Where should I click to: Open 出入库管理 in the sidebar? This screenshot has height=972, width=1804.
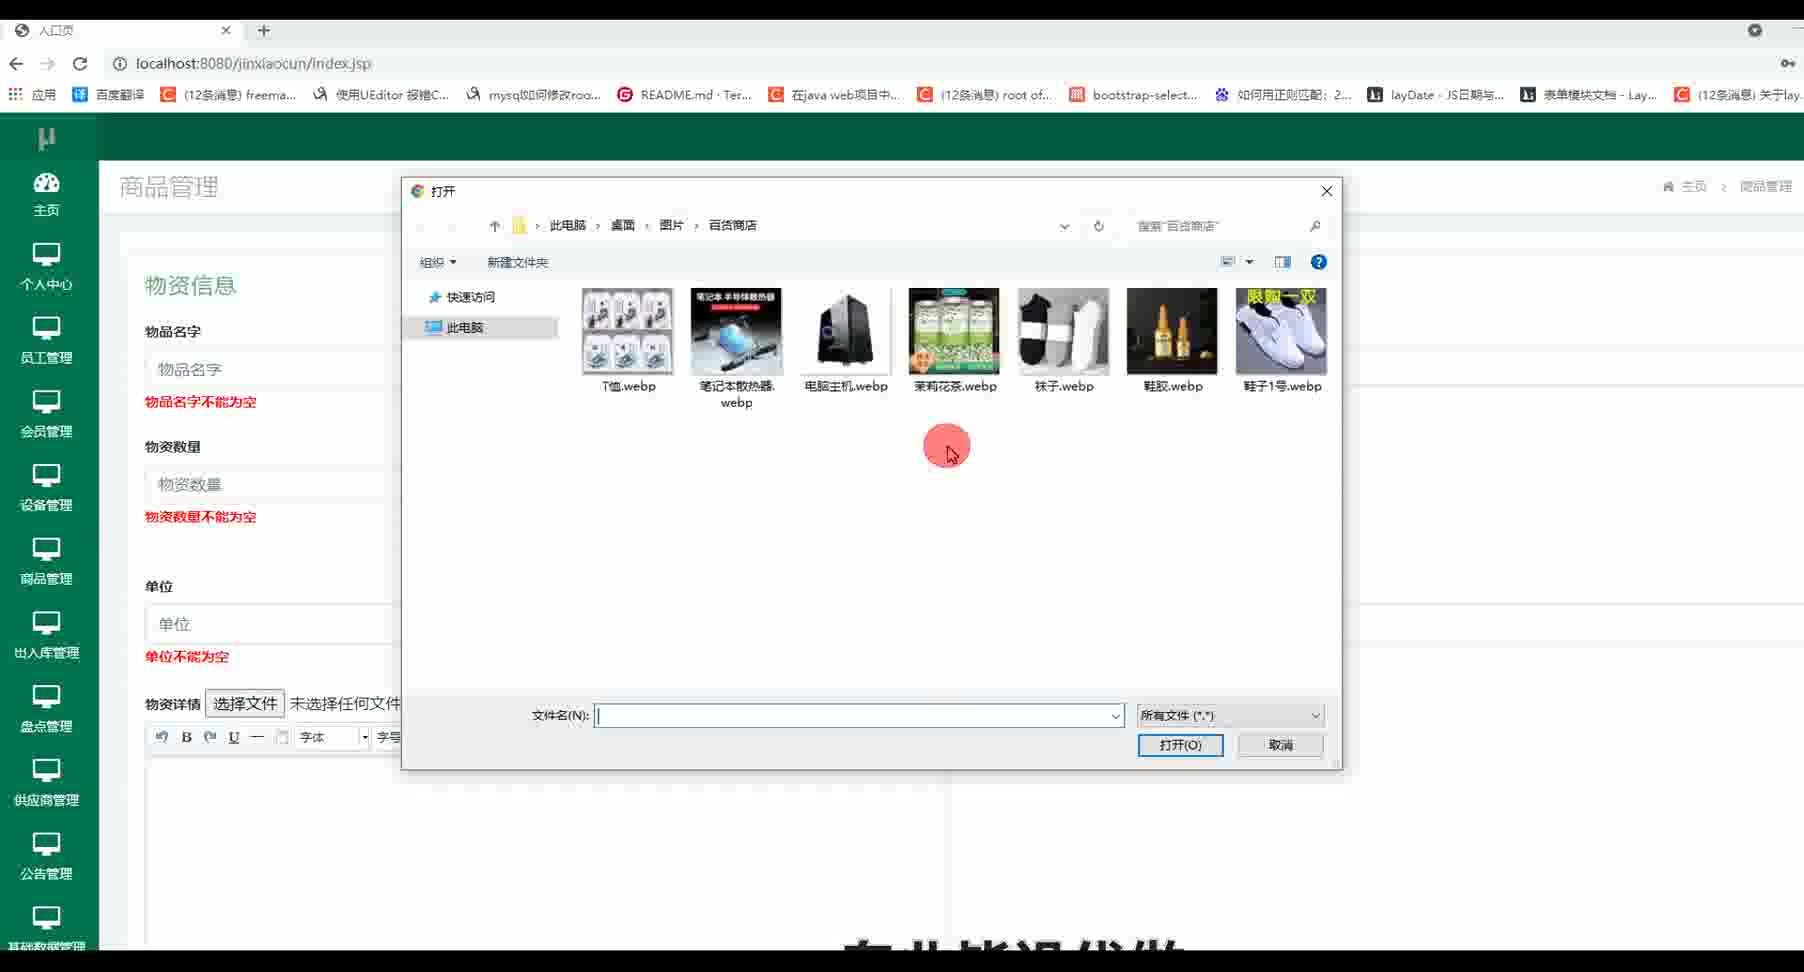(46, 636)
